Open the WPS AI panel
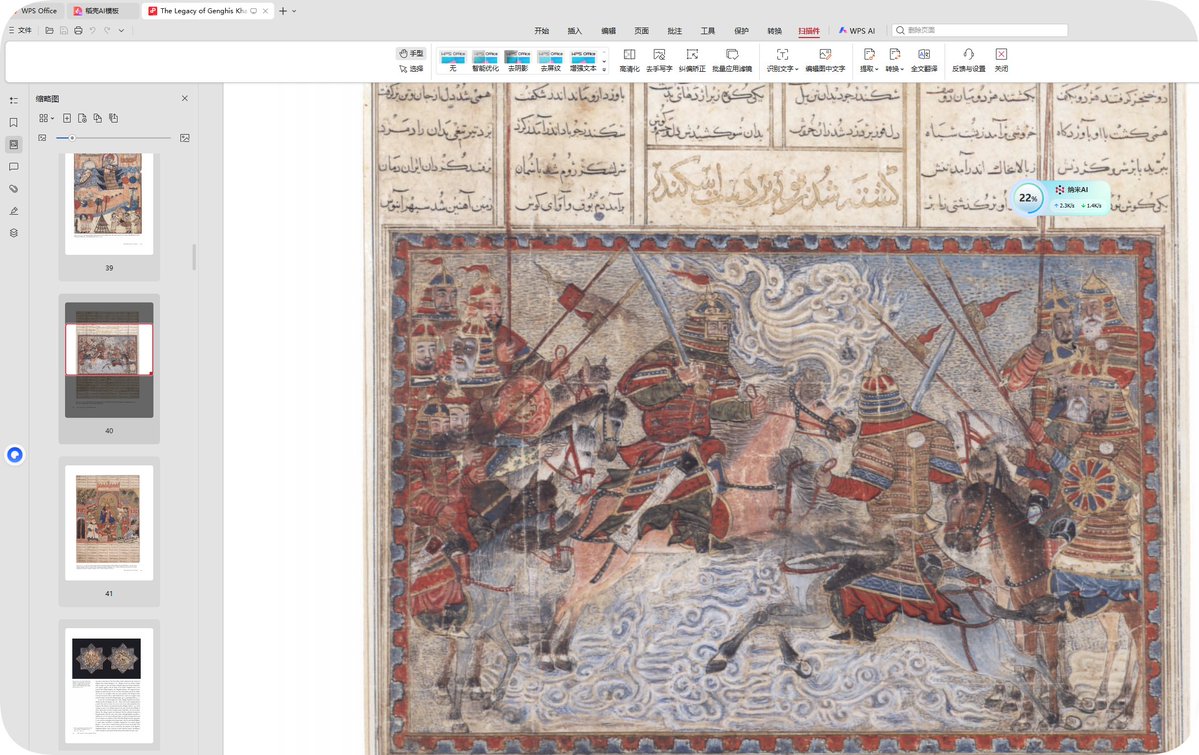This screenshot has width=1199, height=755. coord(856,31)
